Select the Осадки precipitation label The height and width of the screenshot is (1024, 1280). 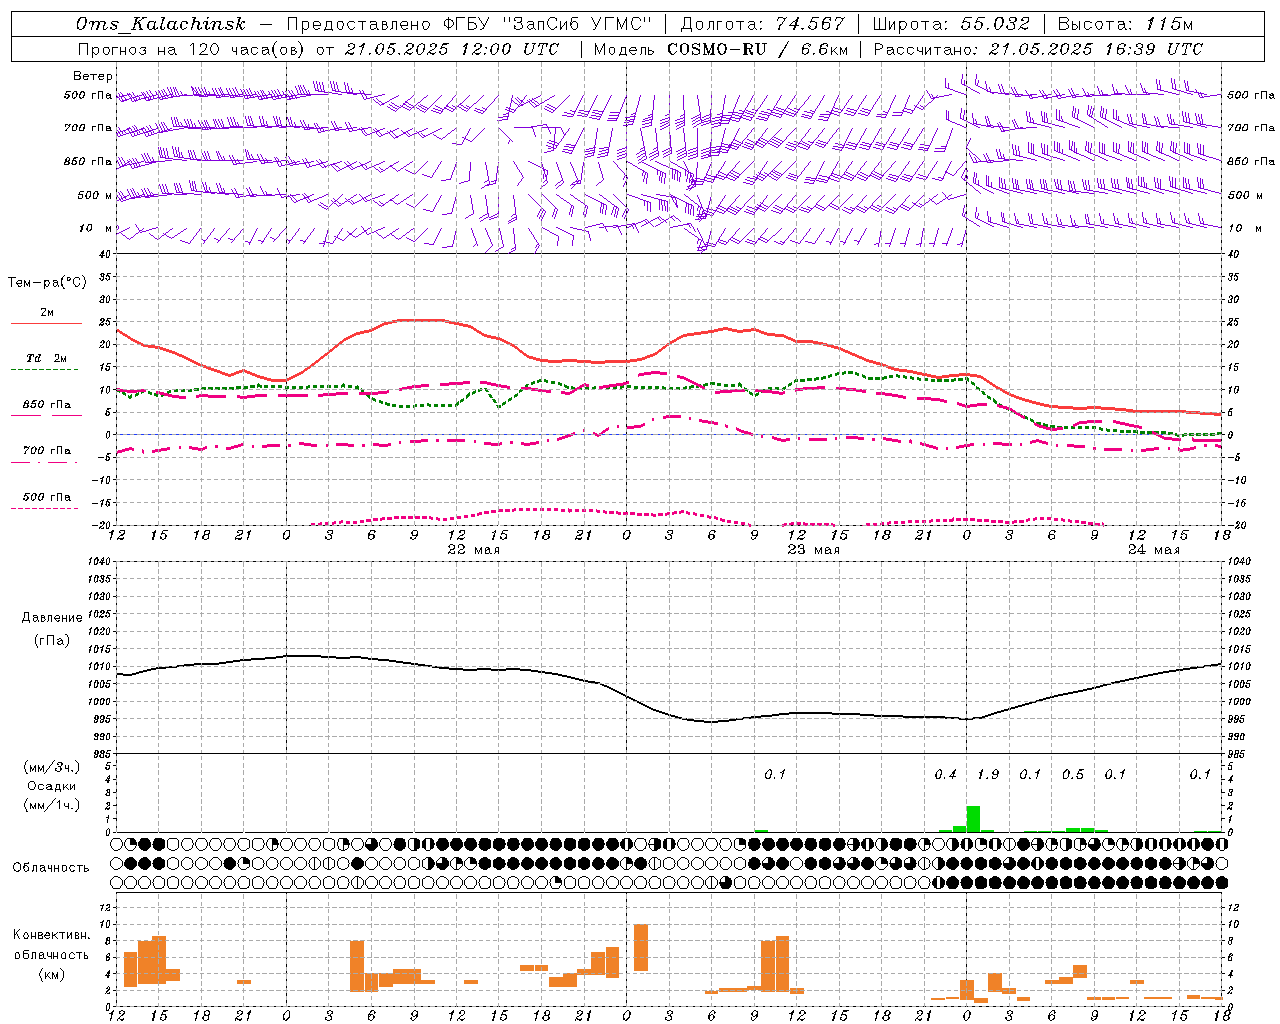pyautogui.click(x=52, y=786)
